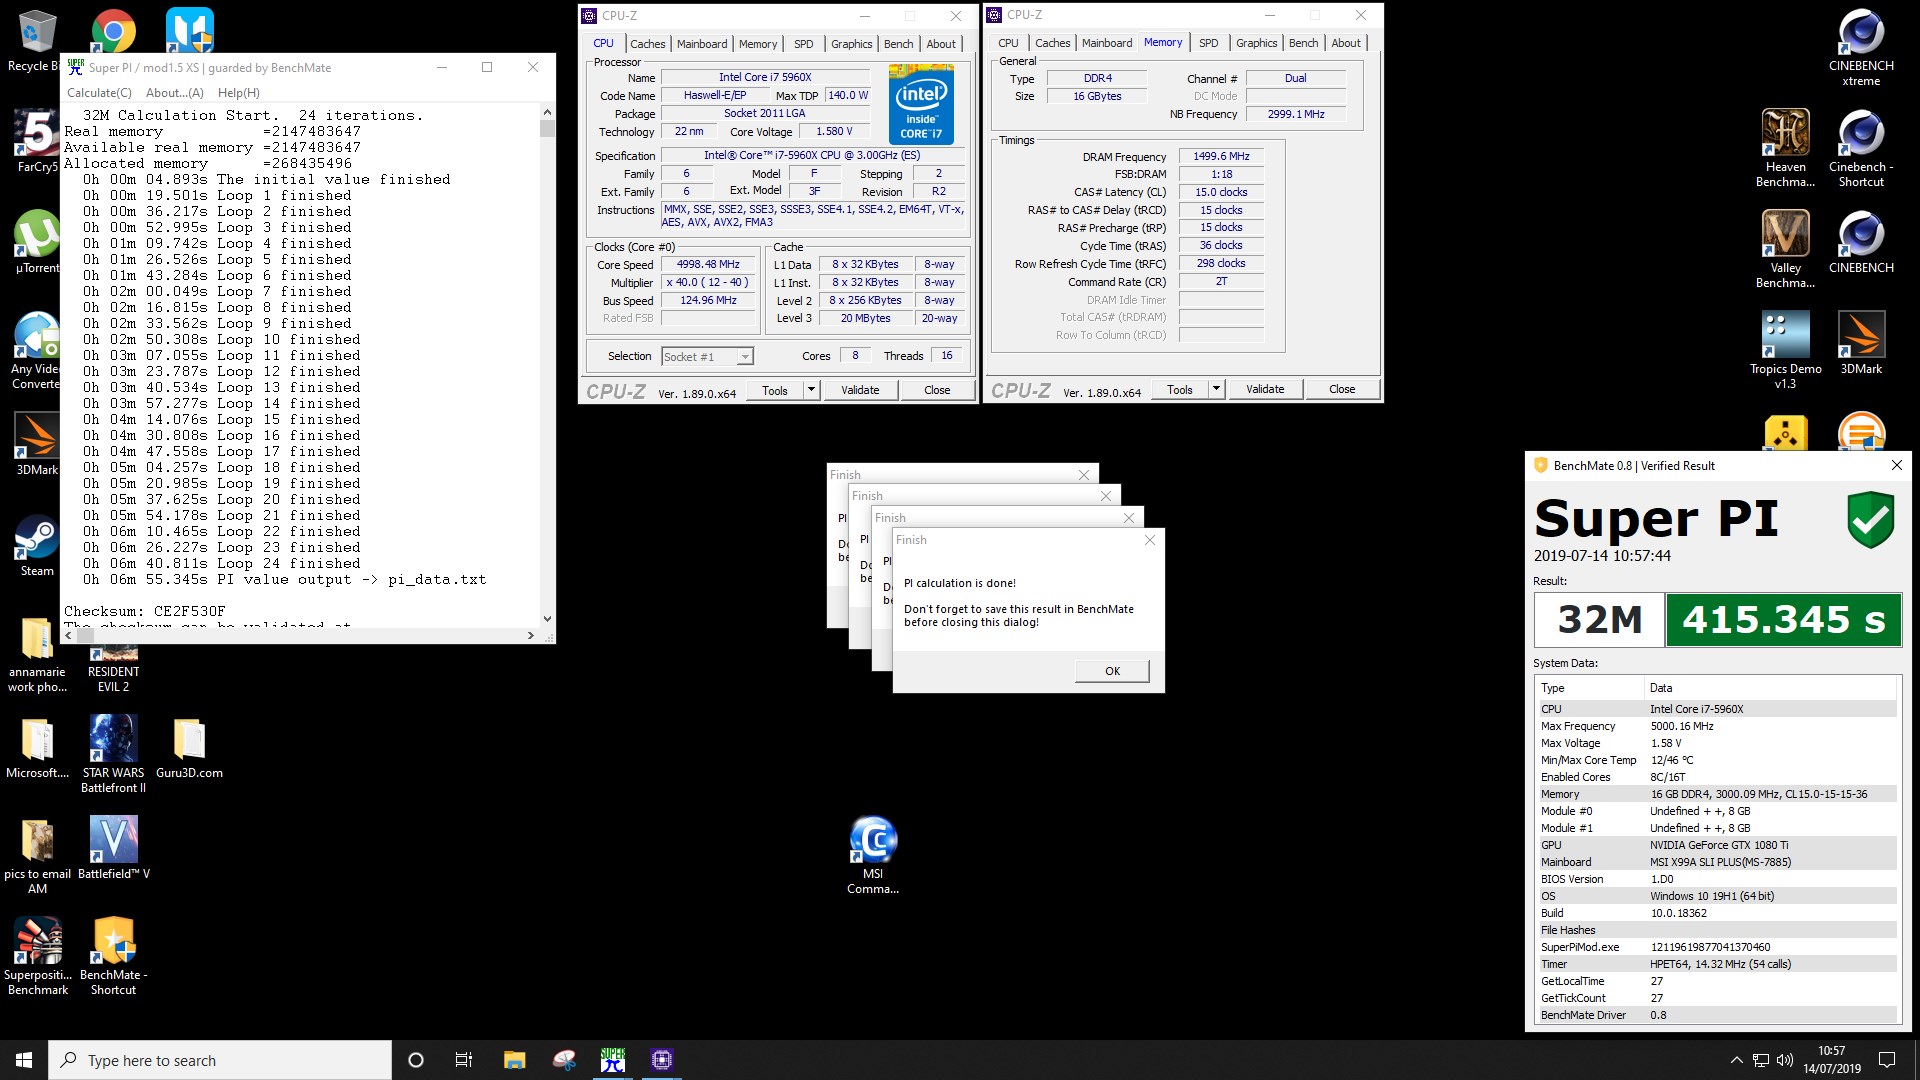Image resolution: width=1920 pixels, height=1080 pixels.
Task: Launch Valley Benchmark desktop icon
Action: (1785, 249)
